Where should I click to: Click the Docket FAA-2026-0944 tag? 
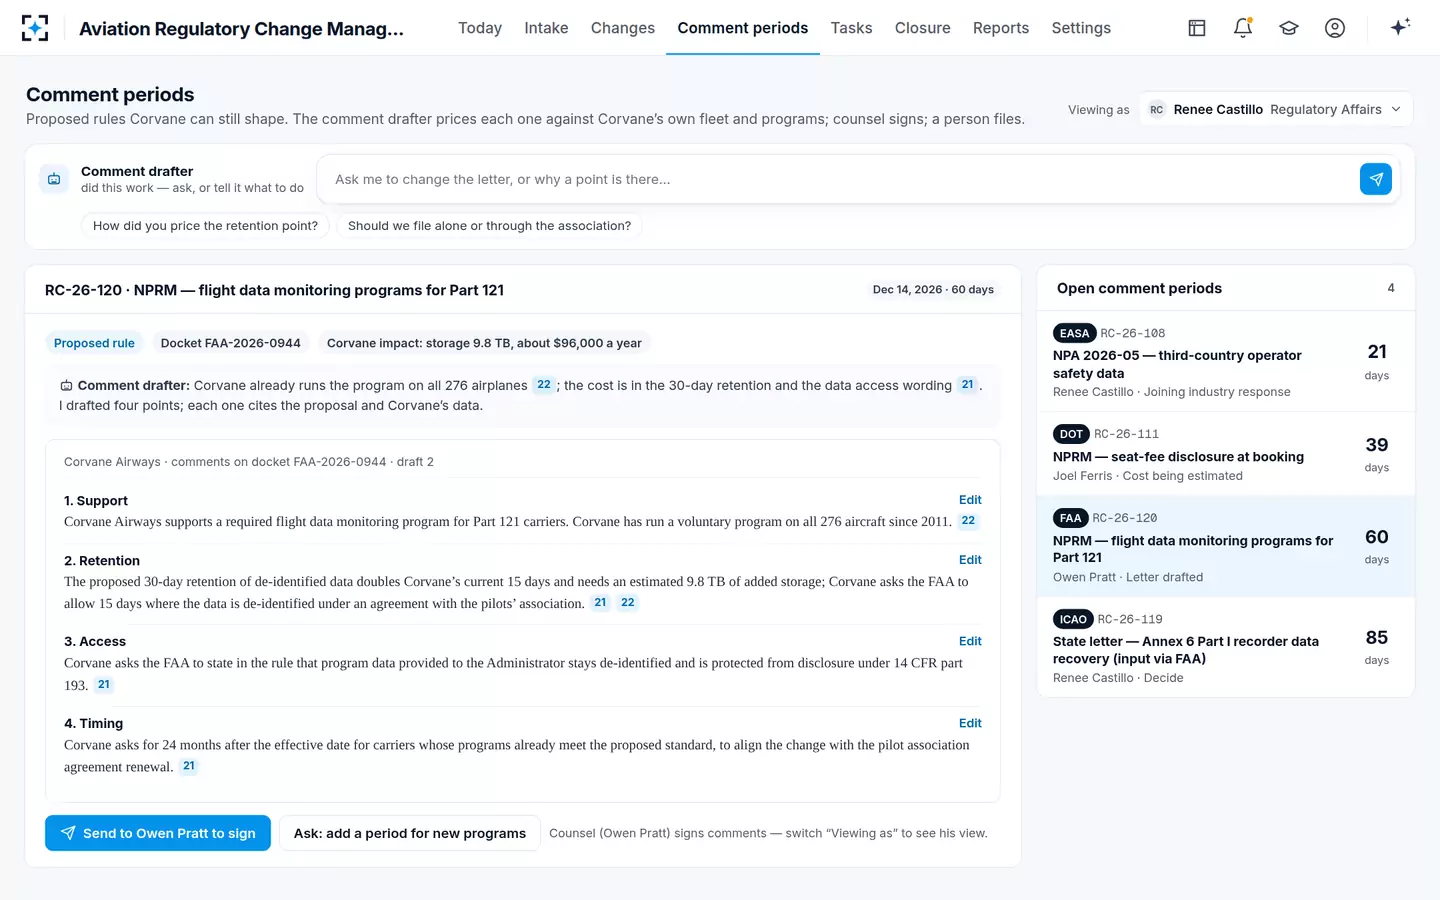click(231, 343)
